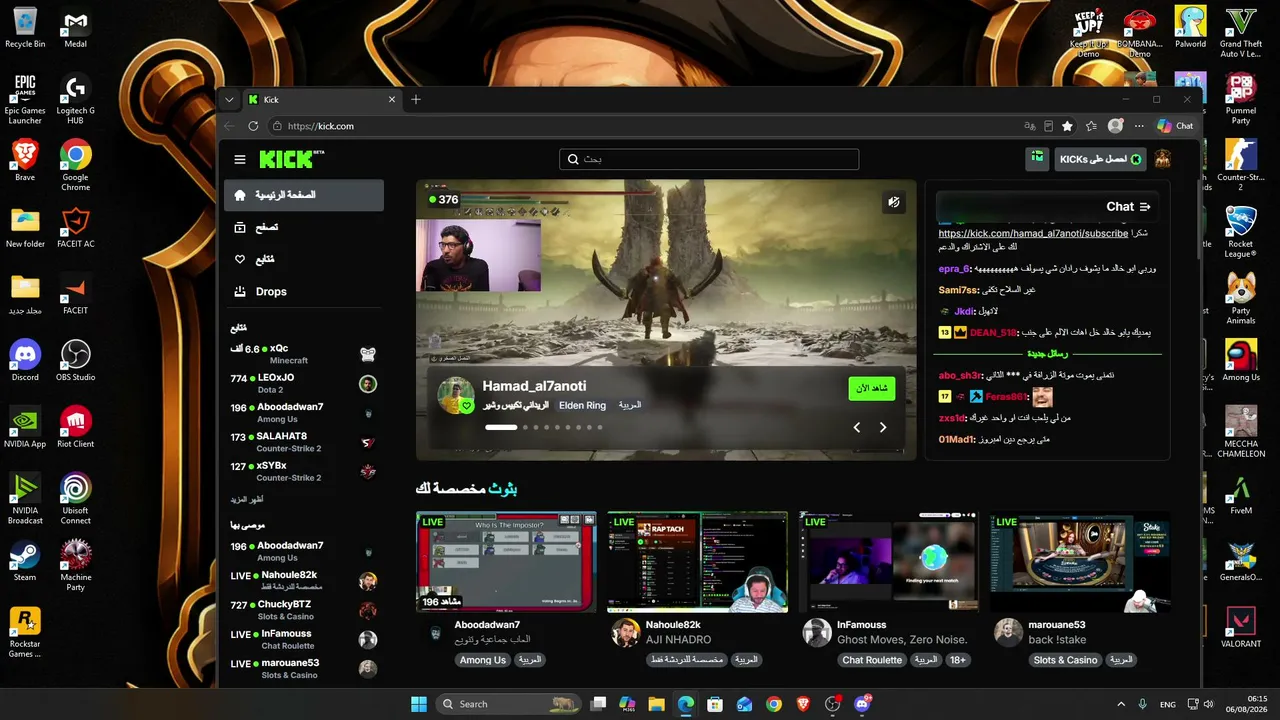1280x720 pixels.
Task: Open the VALORANT desktop shortcut
Action: coord(1241,627)
